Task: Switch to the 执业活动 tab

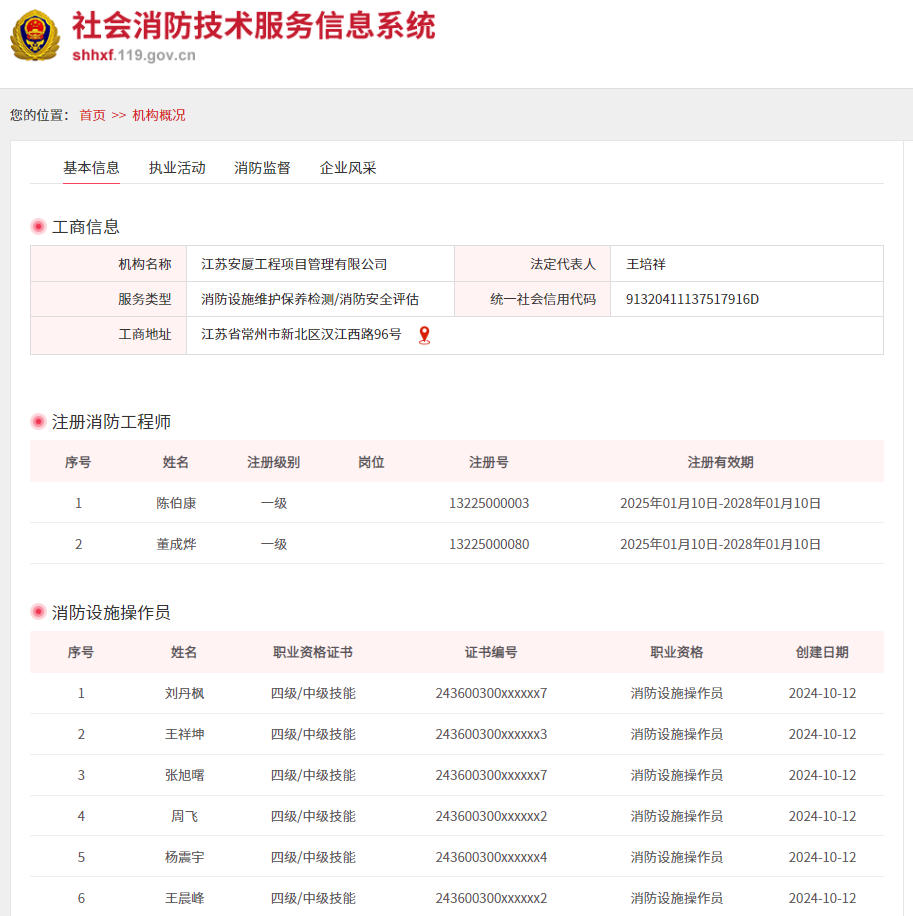Action: (177, 168)
